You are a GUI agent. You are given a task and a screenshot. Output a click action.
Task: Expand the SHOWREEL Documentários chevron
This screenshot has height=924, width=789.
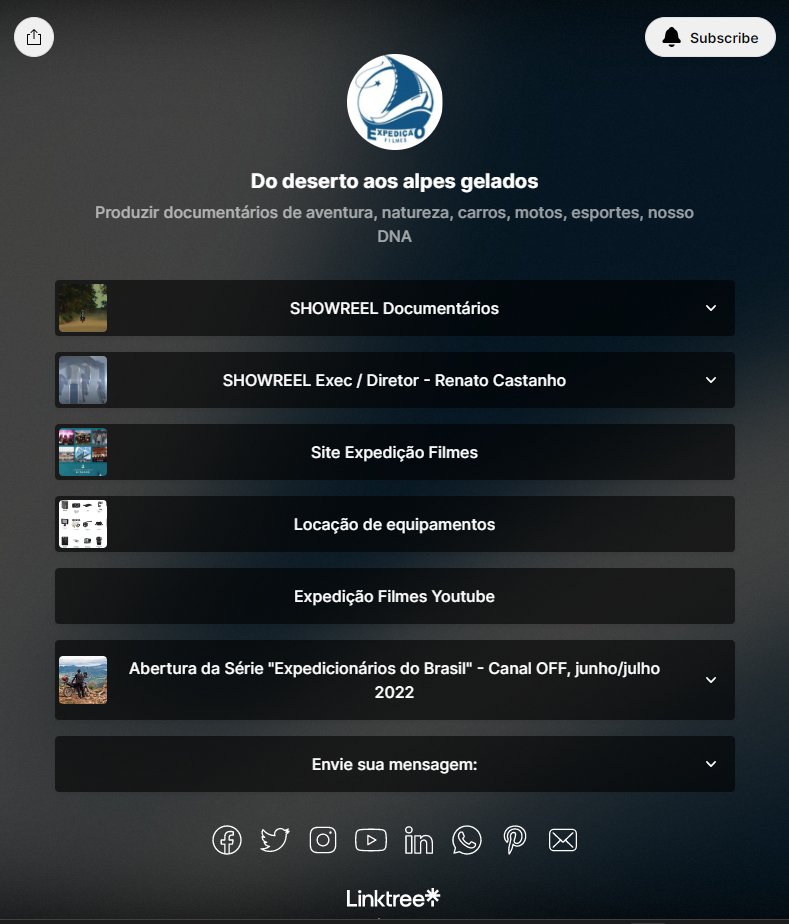pyautogui.click(x=711, y=308)
